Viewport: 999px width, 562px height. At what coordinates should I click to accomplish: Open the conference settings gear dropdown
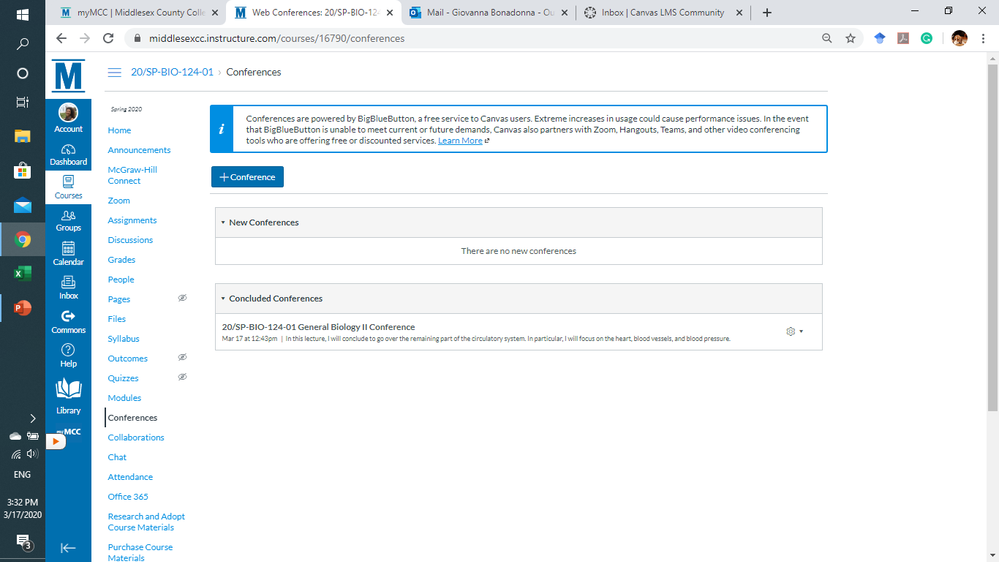tap(794, 331)
